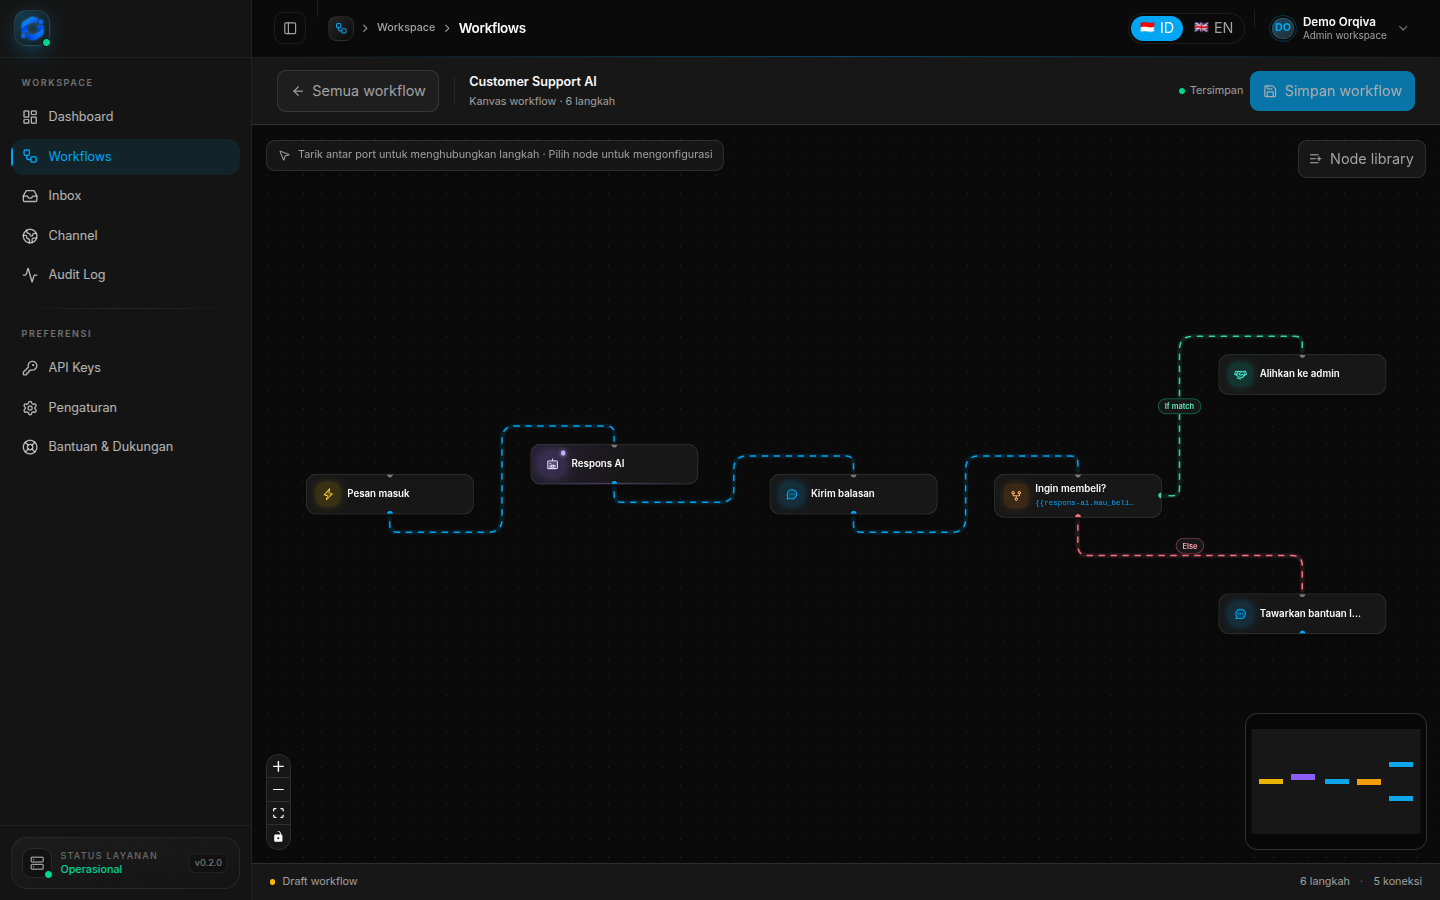
Task: Click the DO user avatar
Action: (1283, 28)
